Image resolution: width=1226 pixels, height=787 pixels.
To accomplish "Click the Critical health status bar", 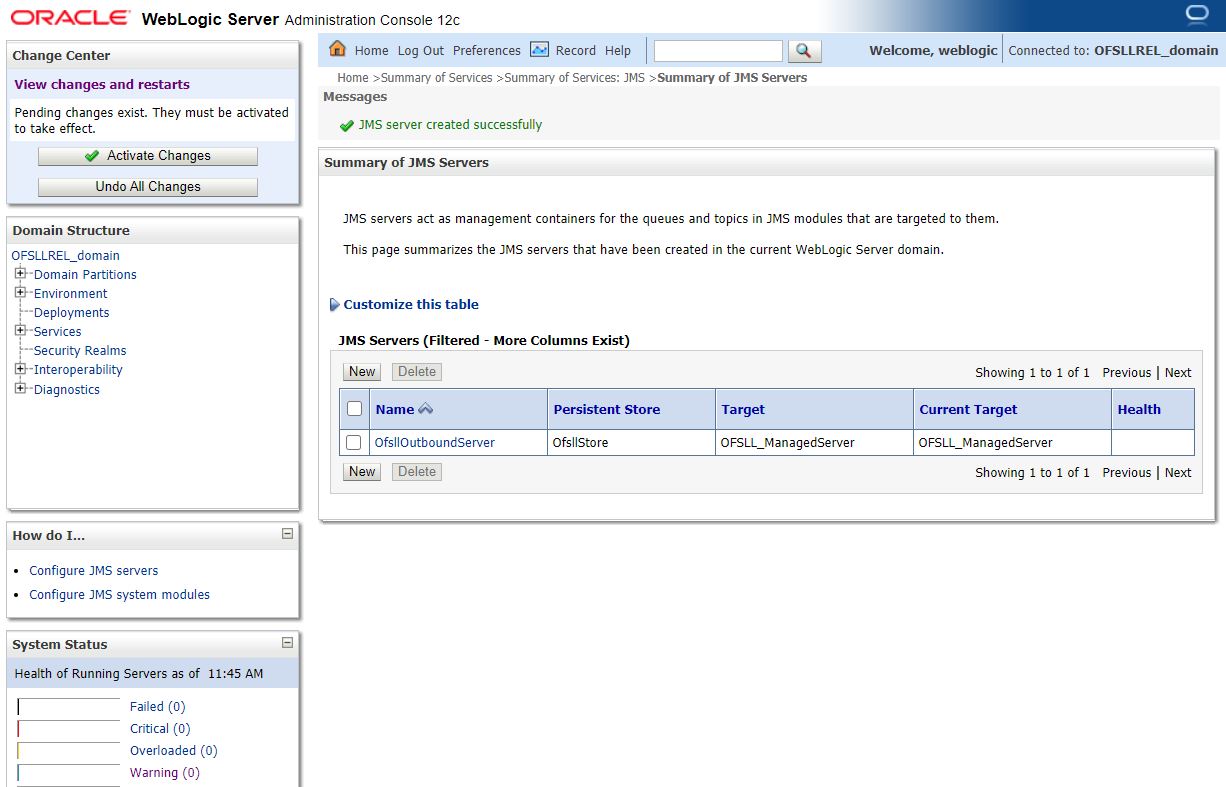I will (68, 729).
